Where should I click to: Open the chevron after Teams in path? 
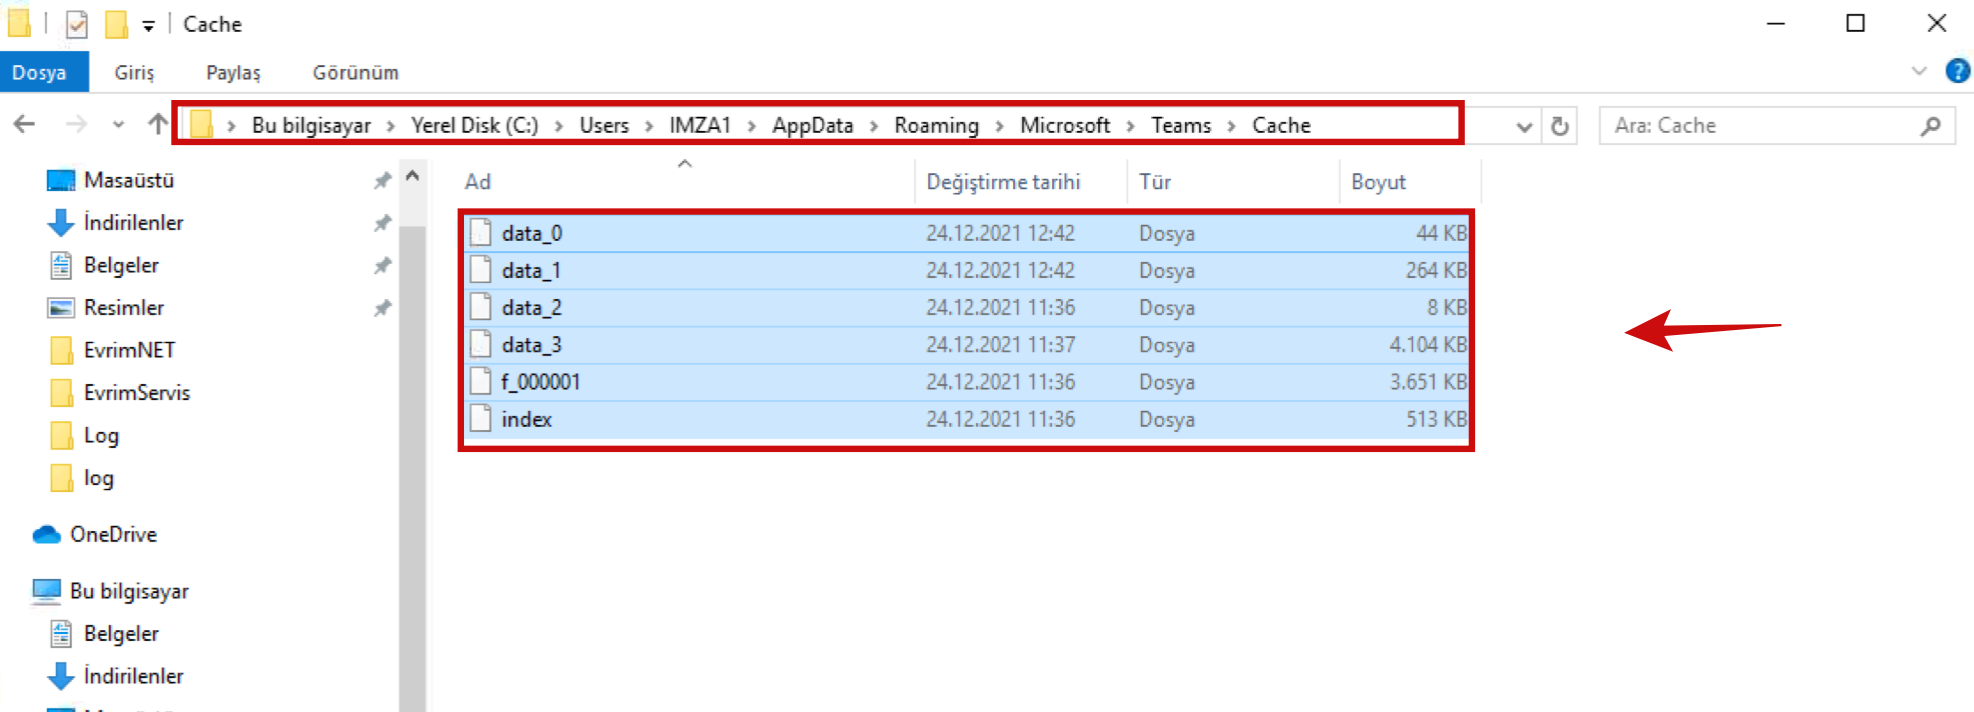[x=1232, y=126]
